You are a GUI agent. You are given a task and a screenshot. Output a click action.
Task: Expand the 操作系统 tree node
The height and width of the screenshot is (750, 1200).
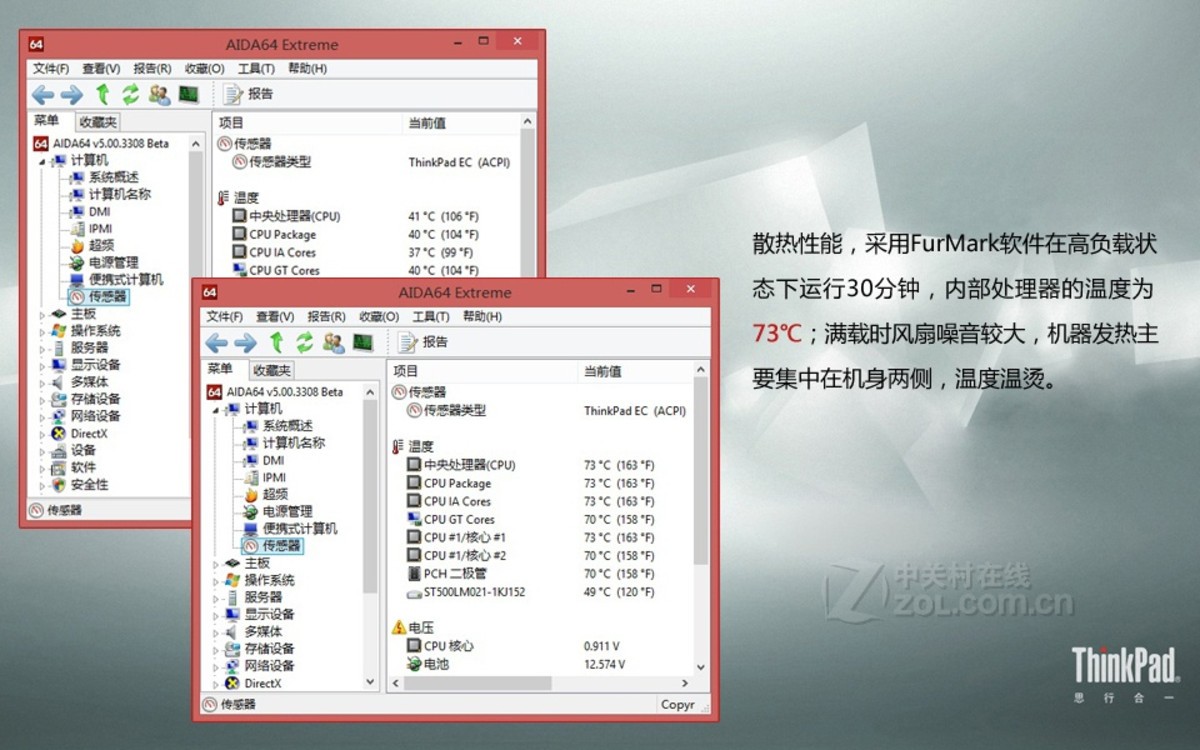point(216,580)
